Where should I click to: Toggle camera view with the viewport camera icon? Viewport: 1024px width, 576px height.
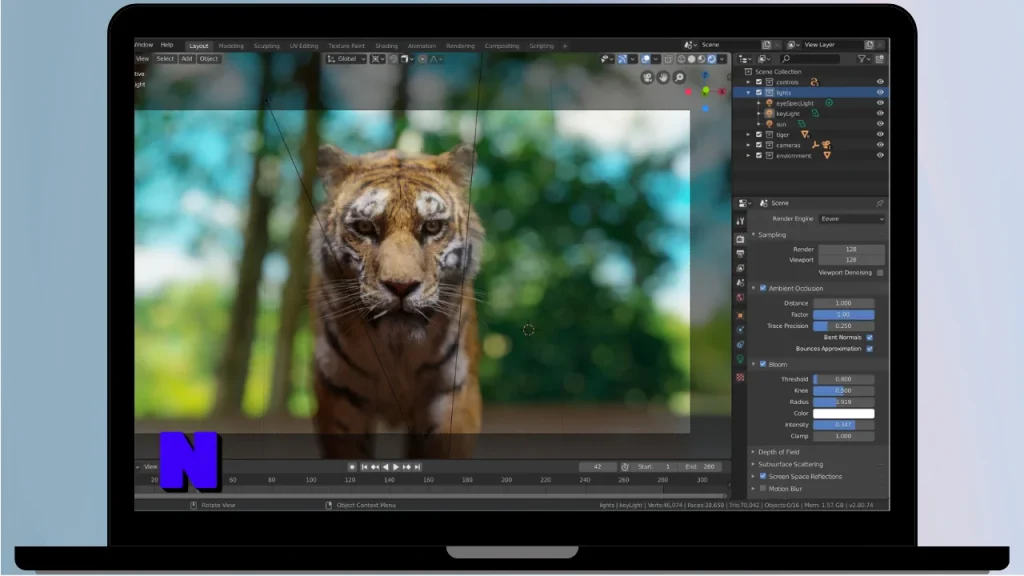pos(647,77)
